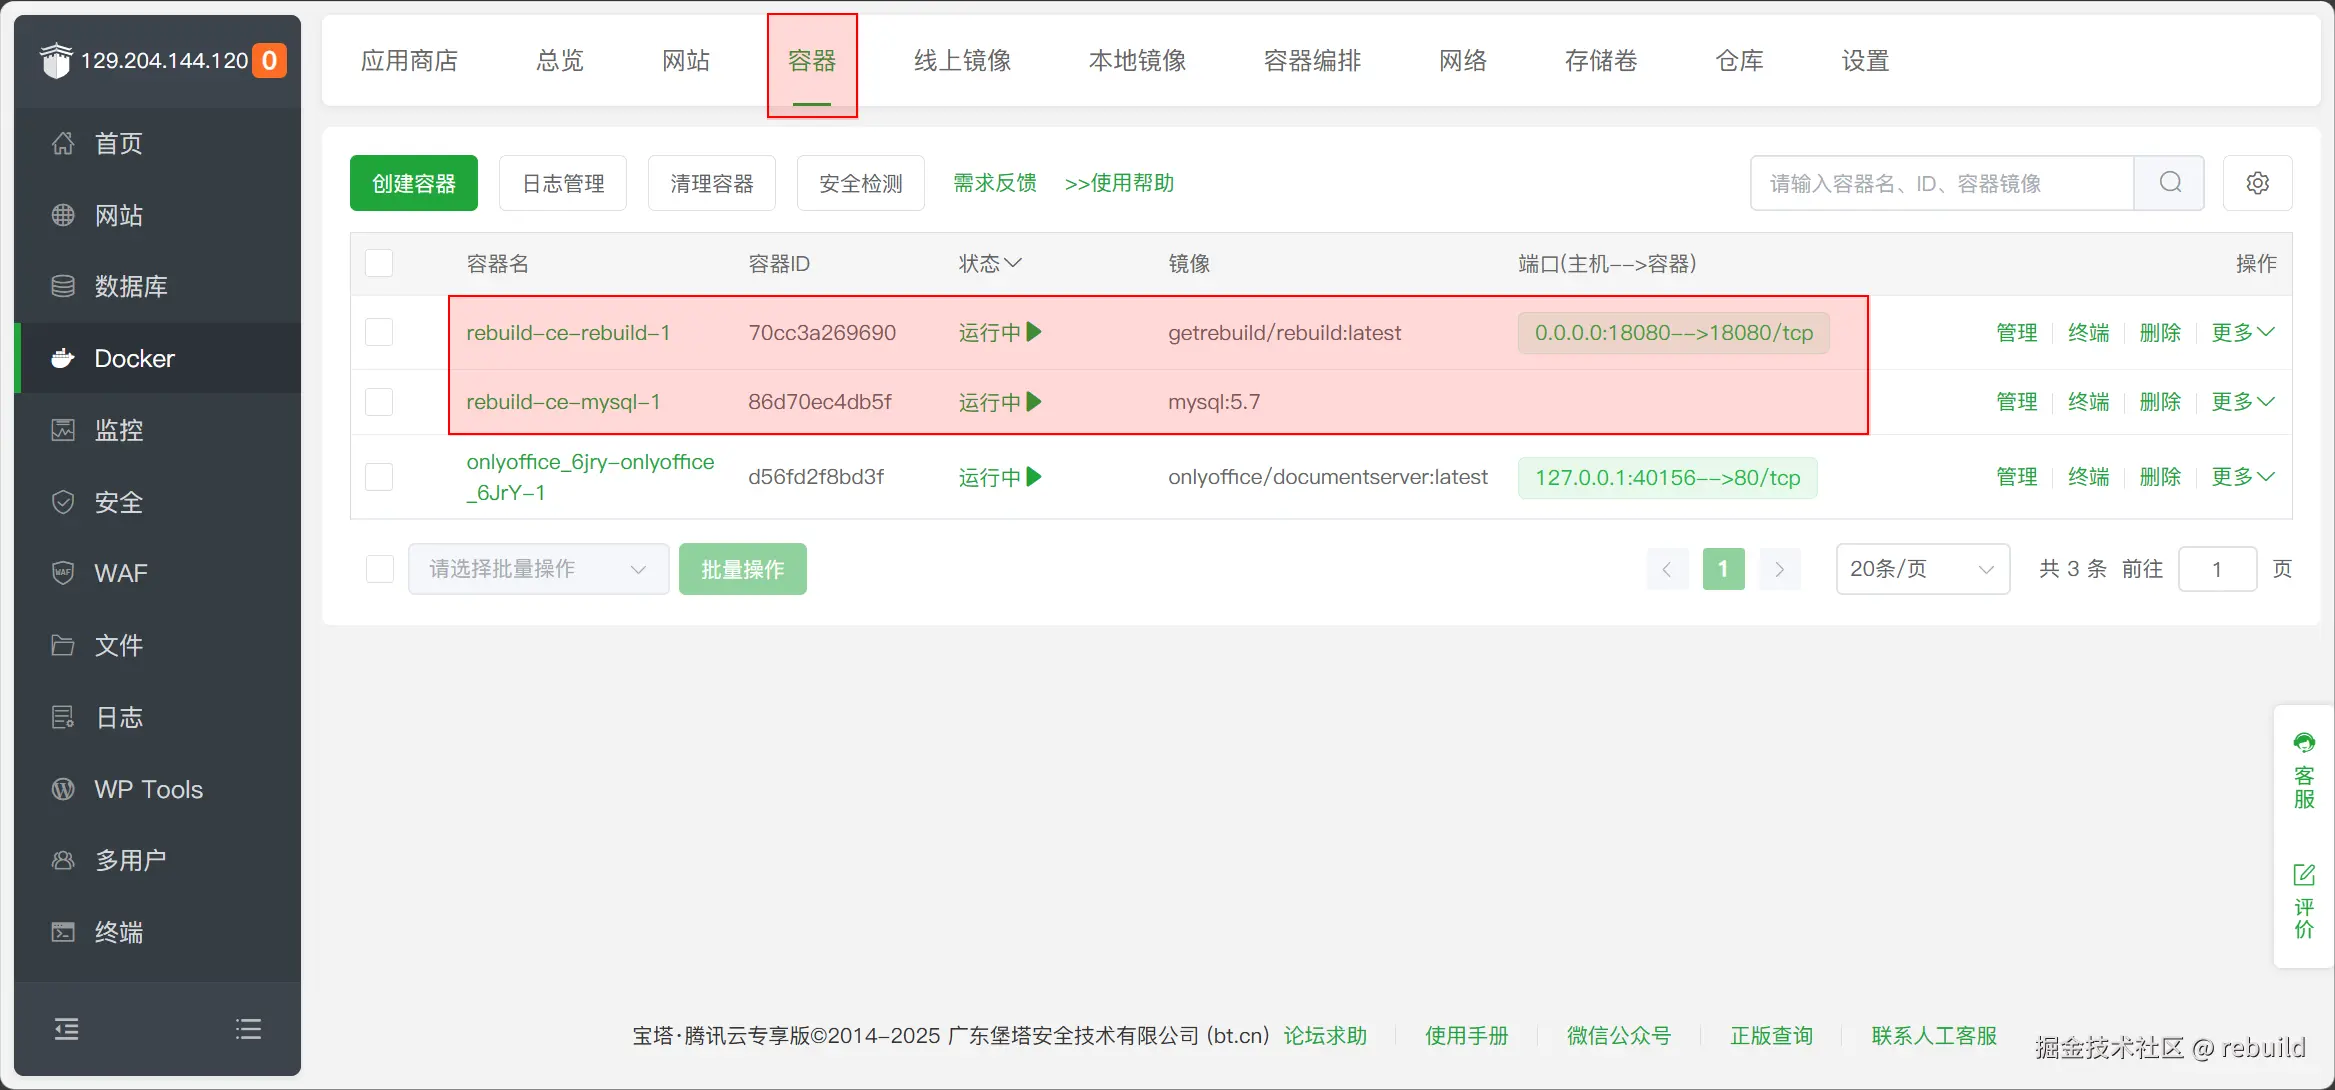Viewport: 2335px width, 1090px height.
Task: Click the 创建容器 button
Action: [x=414, y=183]
